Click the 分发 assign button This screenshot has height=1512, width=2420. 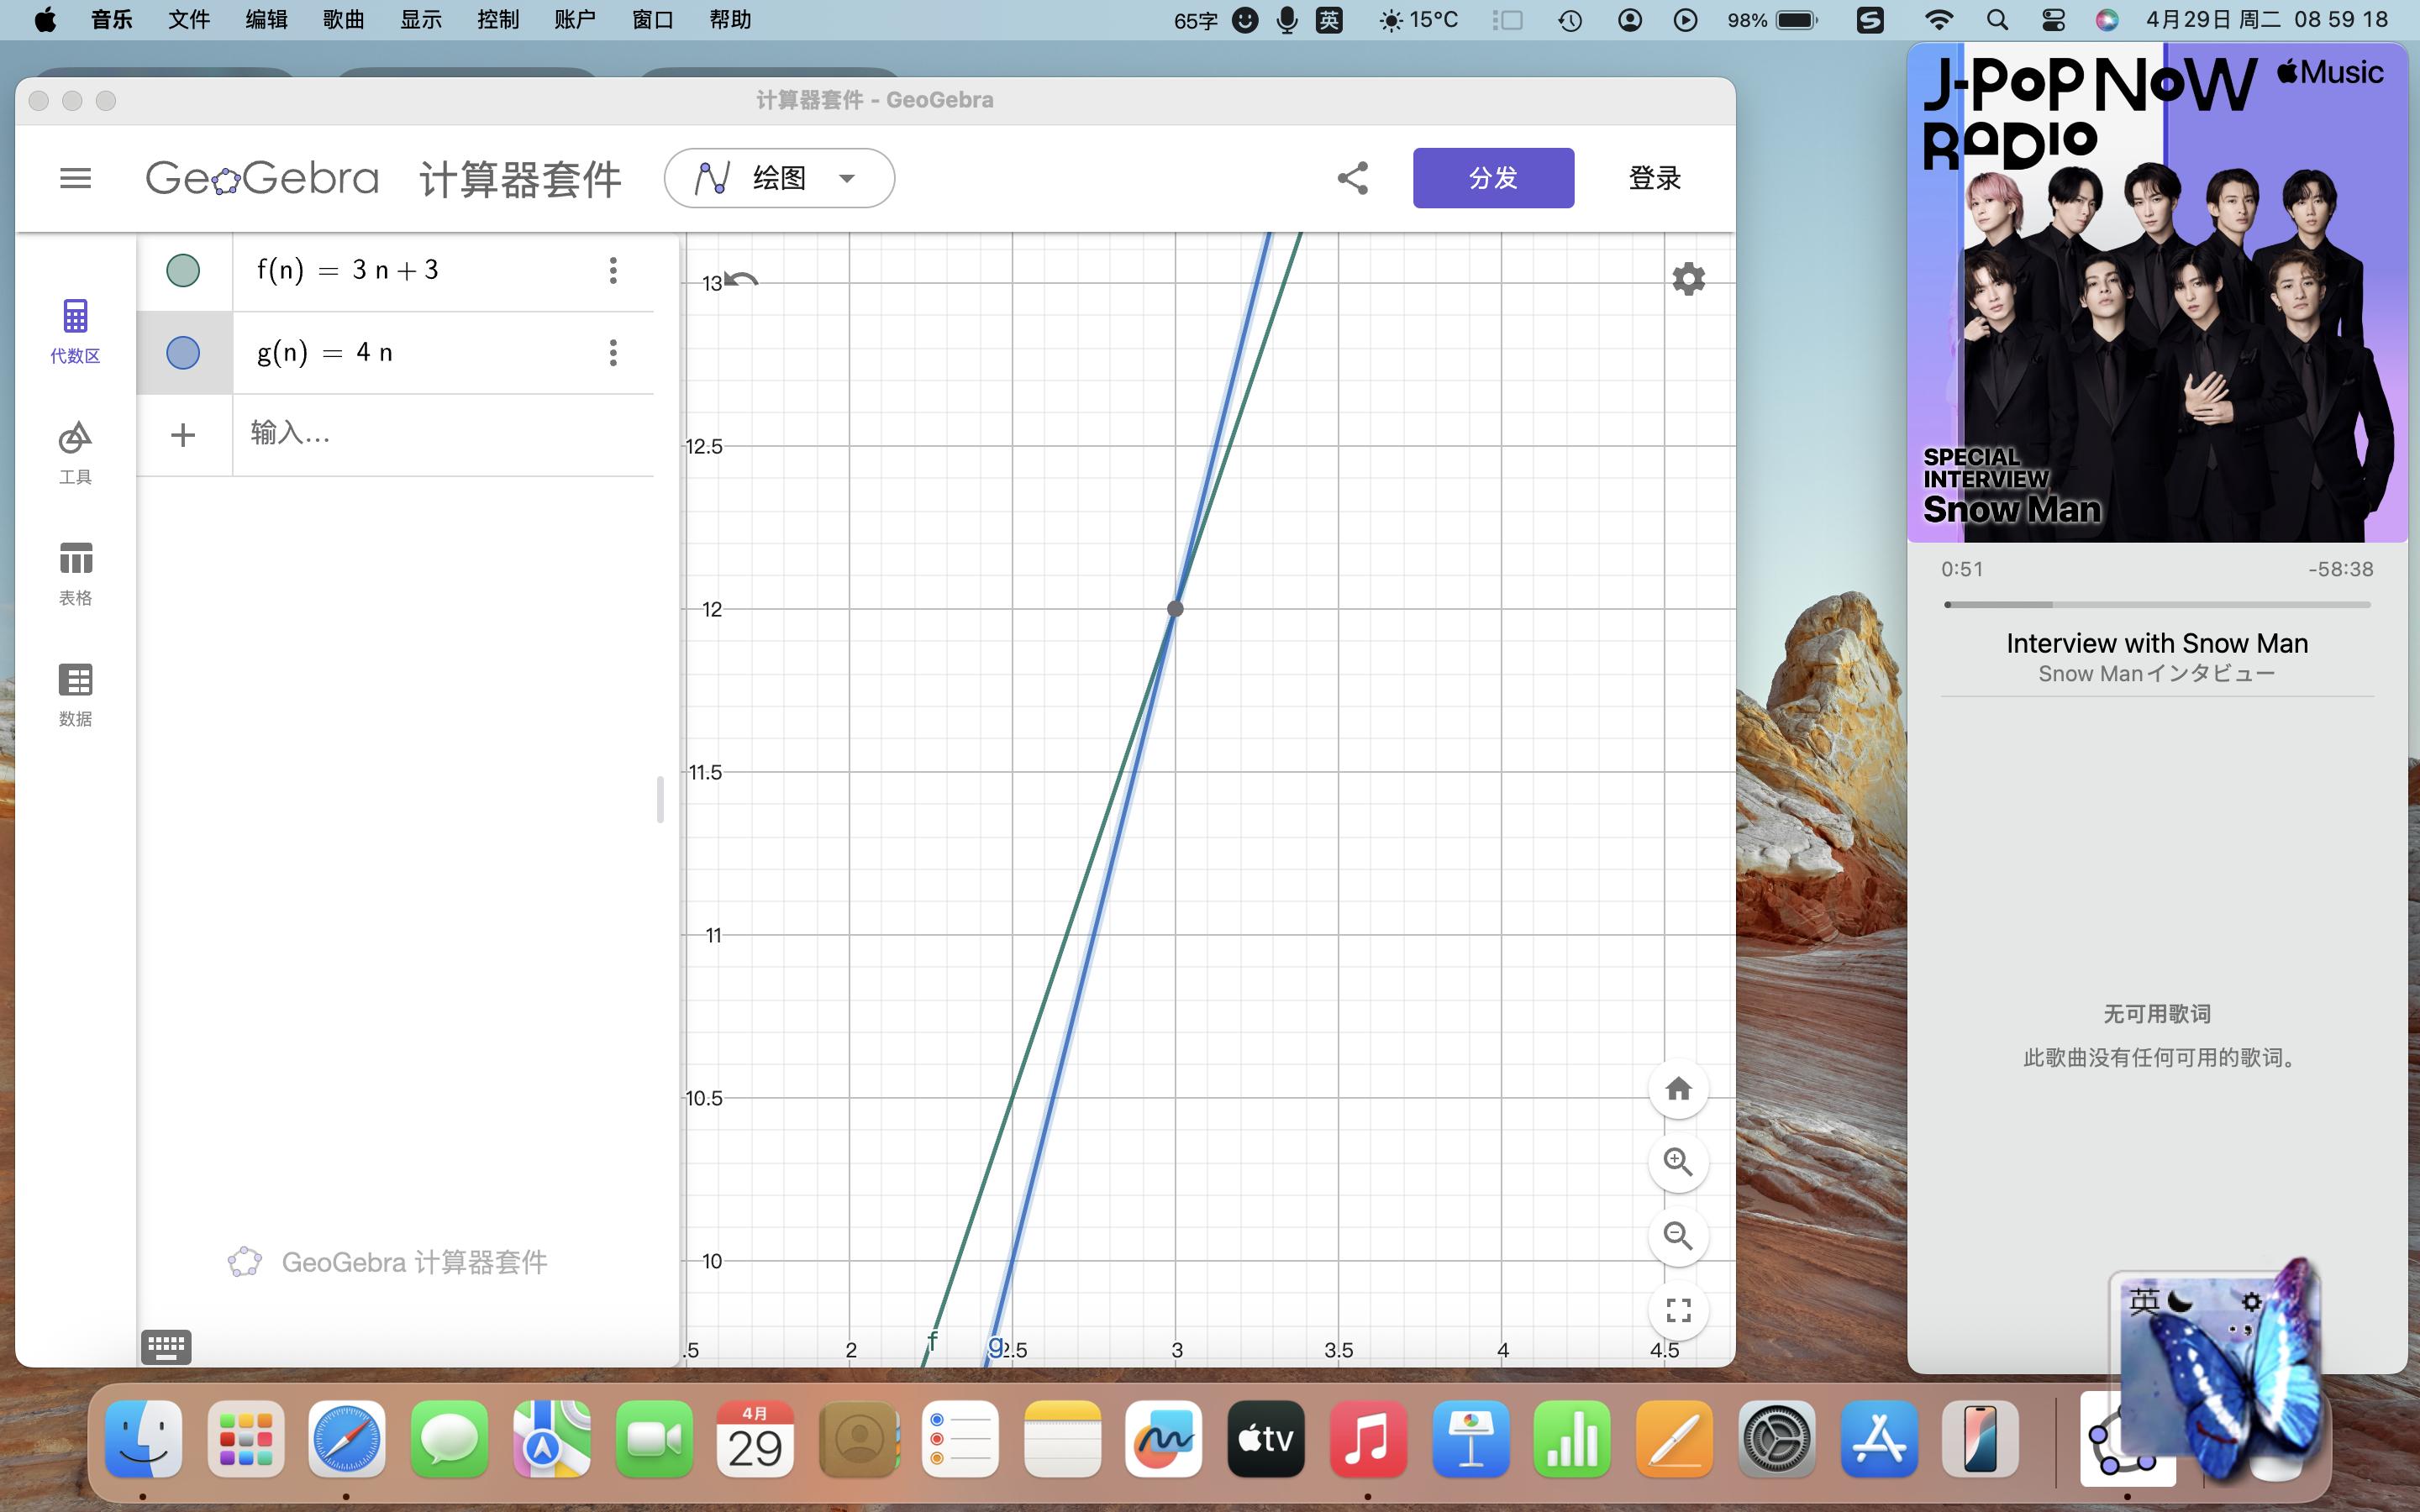click(x=1493, y=178)
